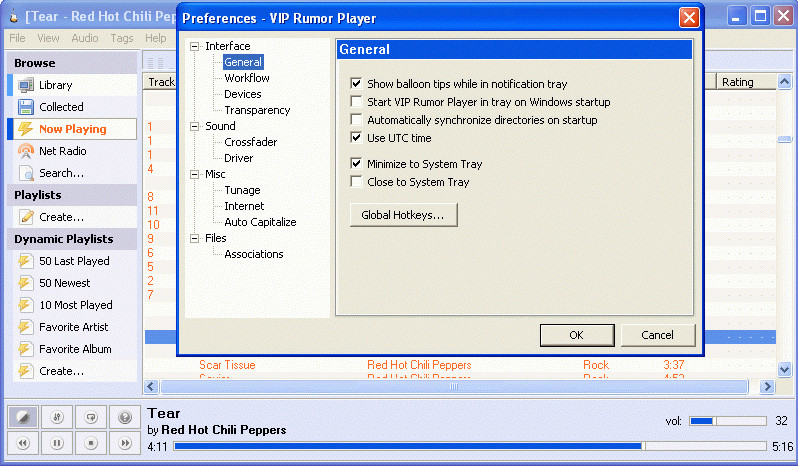Click icon beside Dynamic Playlists Create

[25, 371]
